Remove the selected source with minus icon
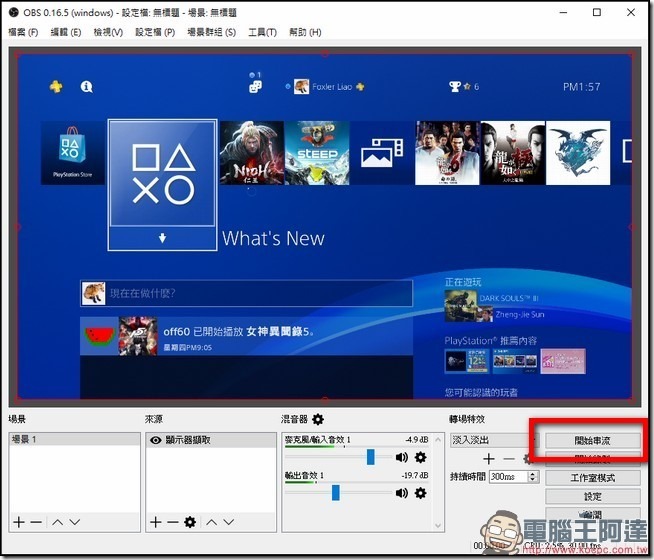Viewport: 654px width, 560px height. tap(173, 522)
